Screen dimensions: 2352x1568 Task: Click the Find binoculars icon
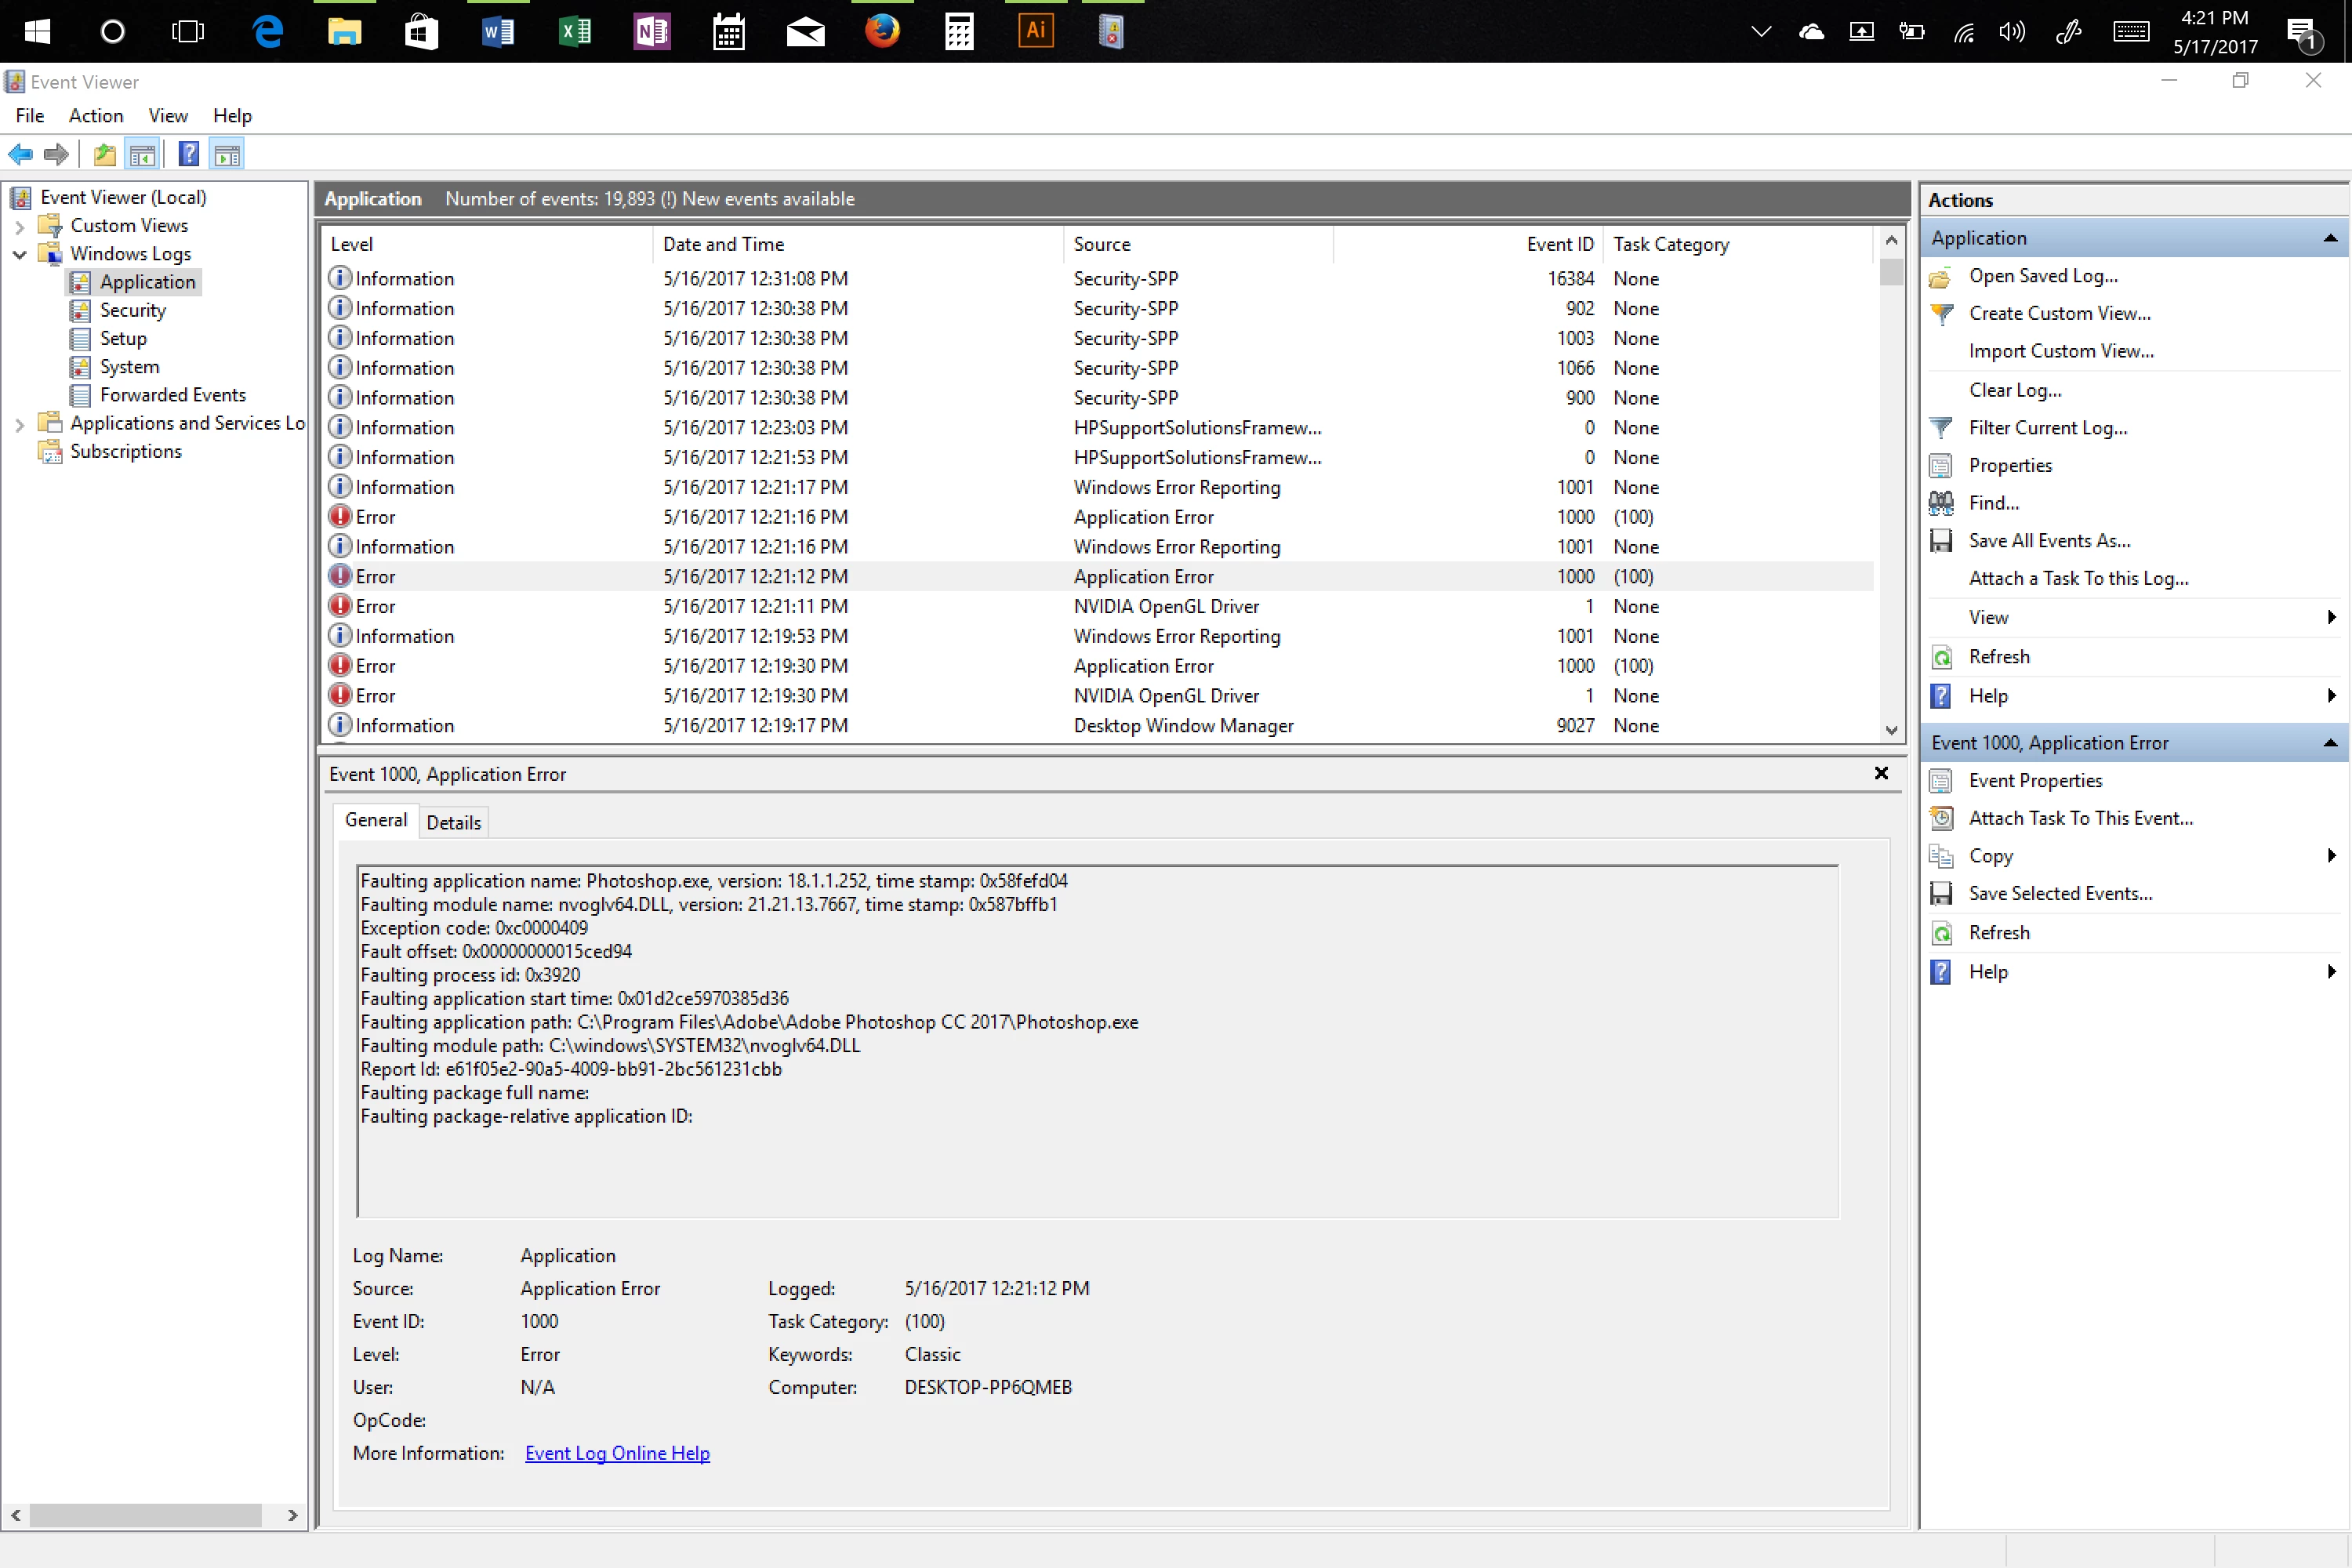(x=1941, y=503)
